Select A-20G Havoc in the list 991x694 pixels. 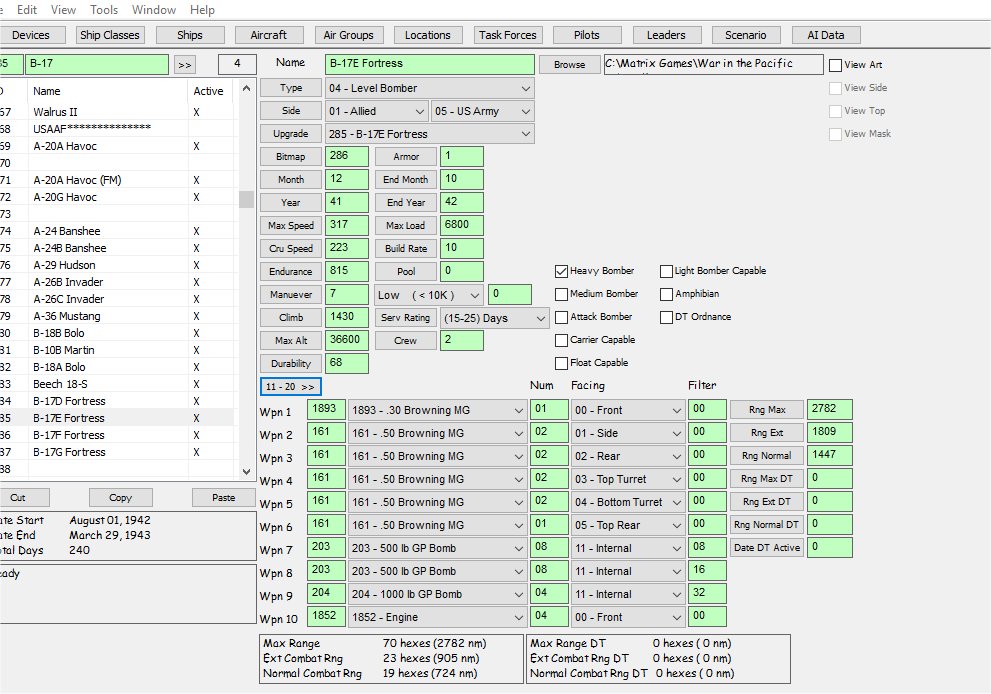tap(65, 197)
